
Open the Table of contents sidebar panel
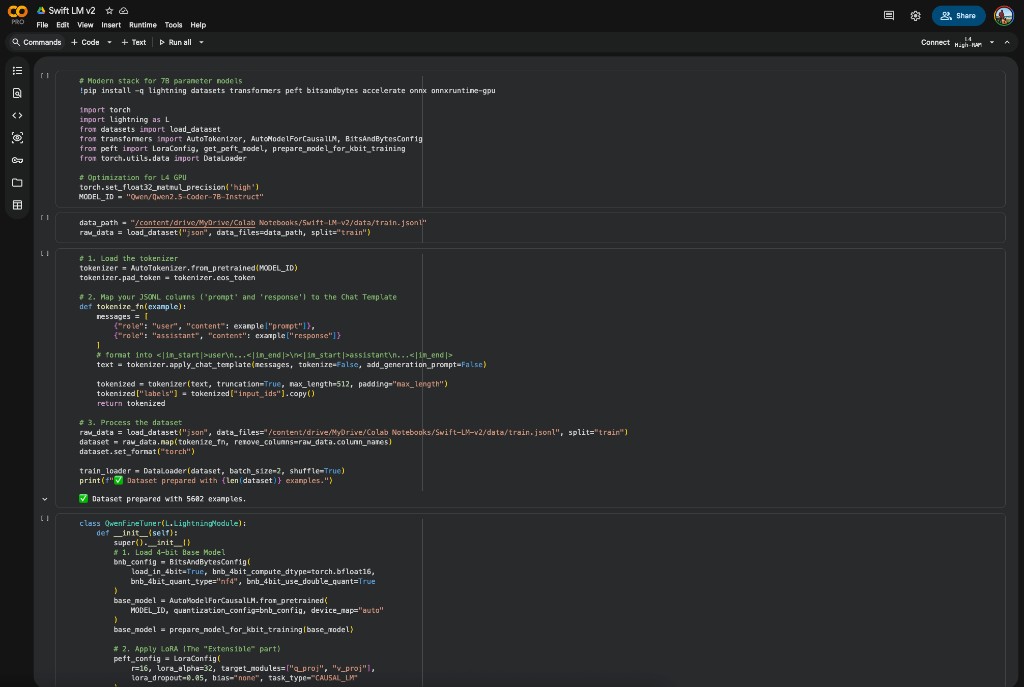(x=17, y=71)
